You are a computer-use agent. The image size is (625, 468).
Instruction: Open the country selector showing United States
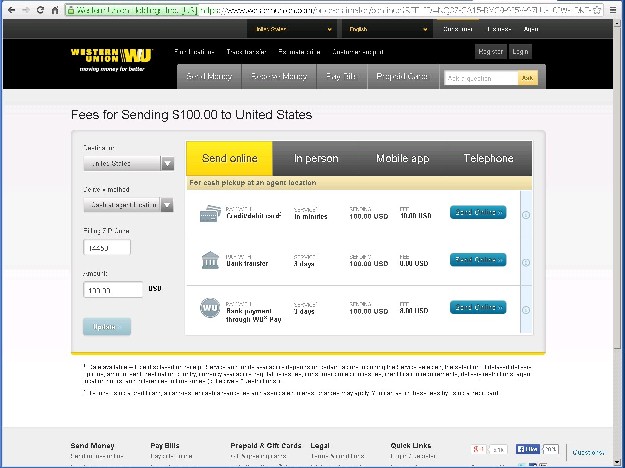[x=291, y=29]
